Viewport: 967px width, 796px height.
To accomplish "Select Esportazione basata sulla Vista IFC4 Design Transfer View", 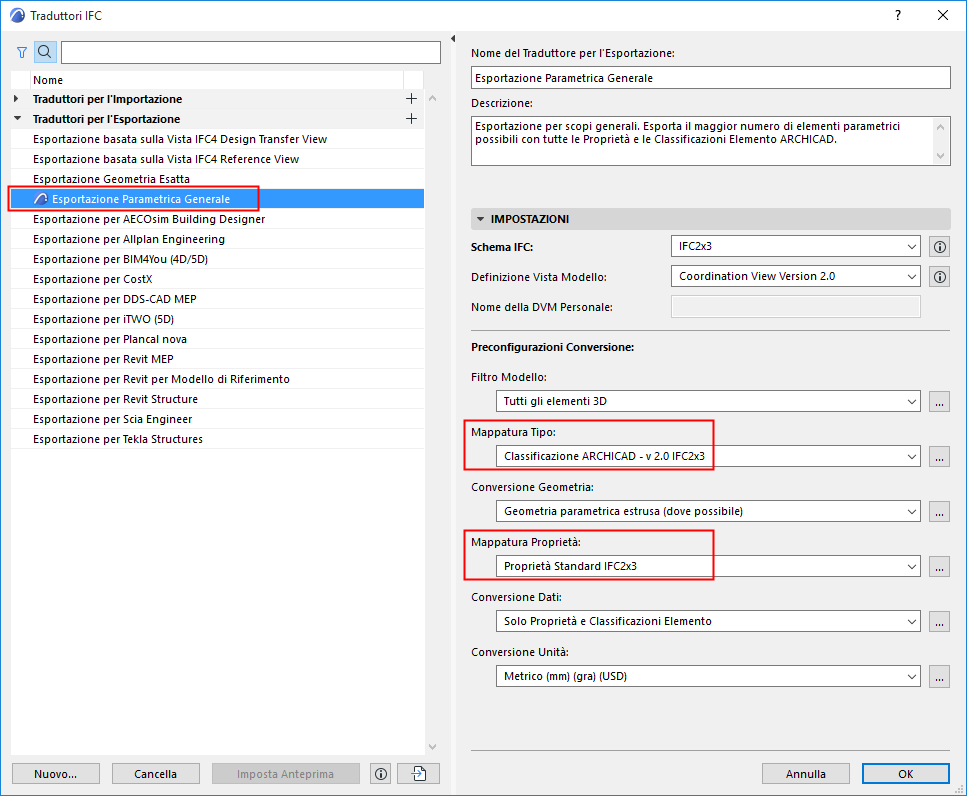I will pos(217,139).
